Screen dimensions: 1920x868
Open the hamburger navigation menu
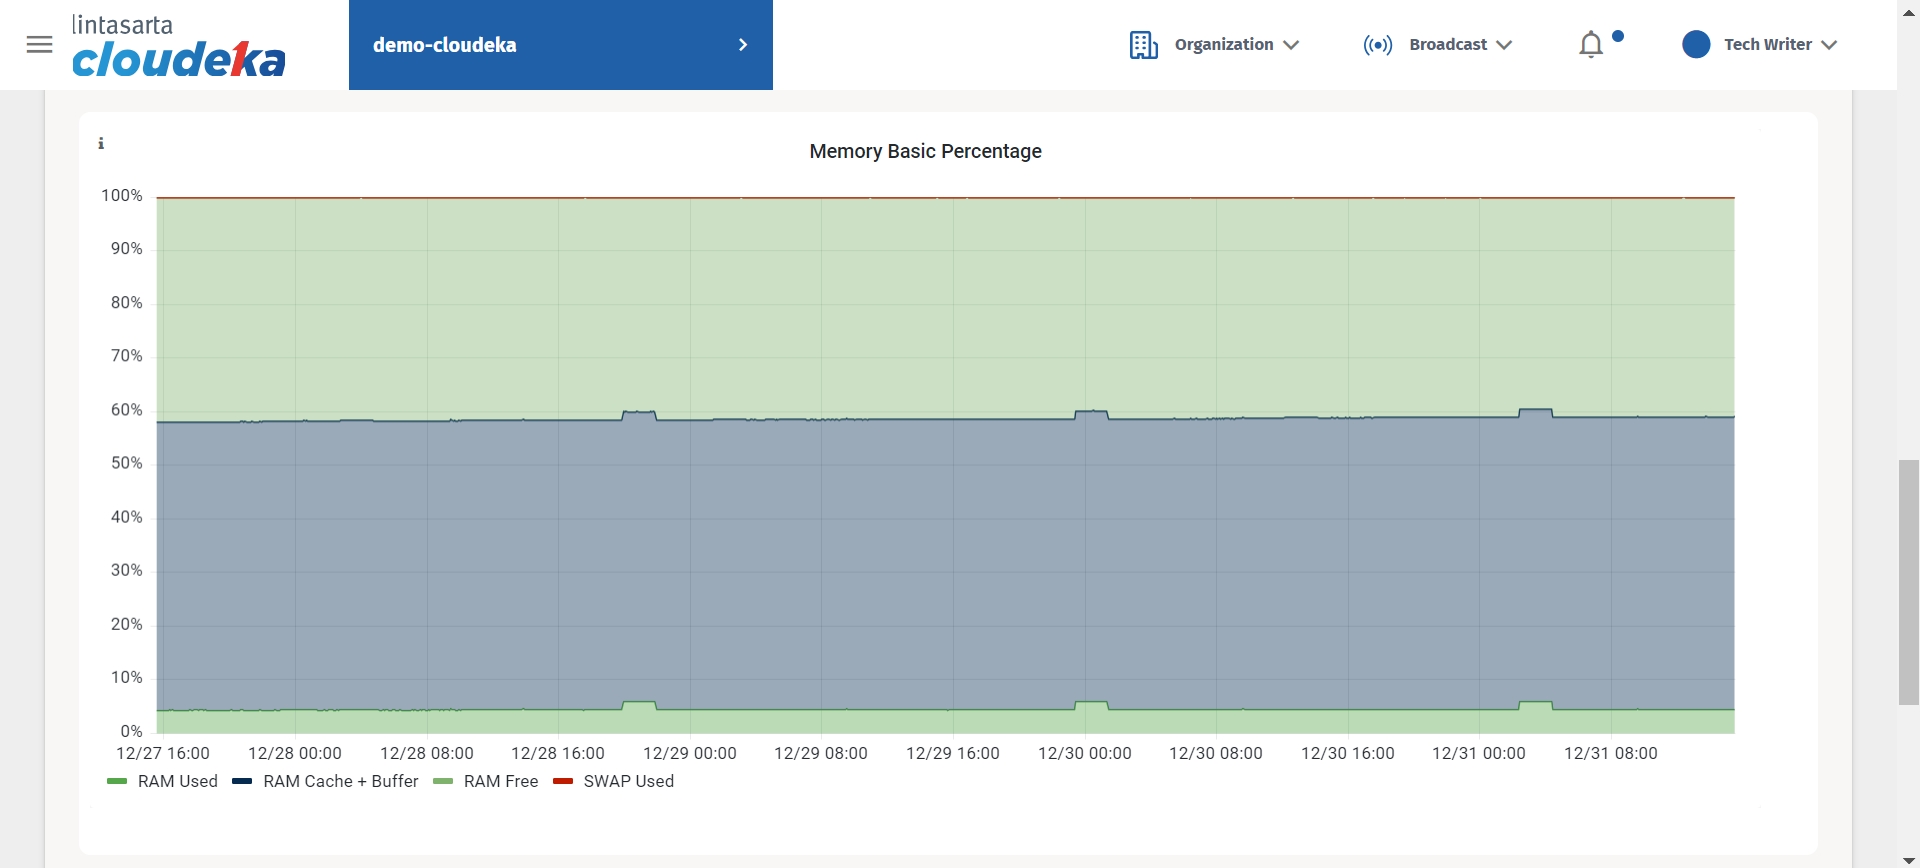[x=39, y=45]
